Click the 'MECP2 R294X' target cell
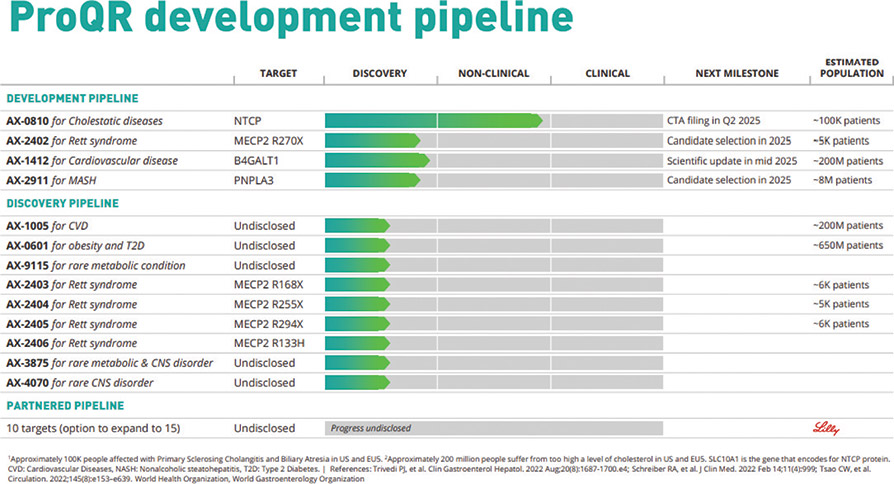The width and height of the screenshot is (894, 484). pos(269,324)
